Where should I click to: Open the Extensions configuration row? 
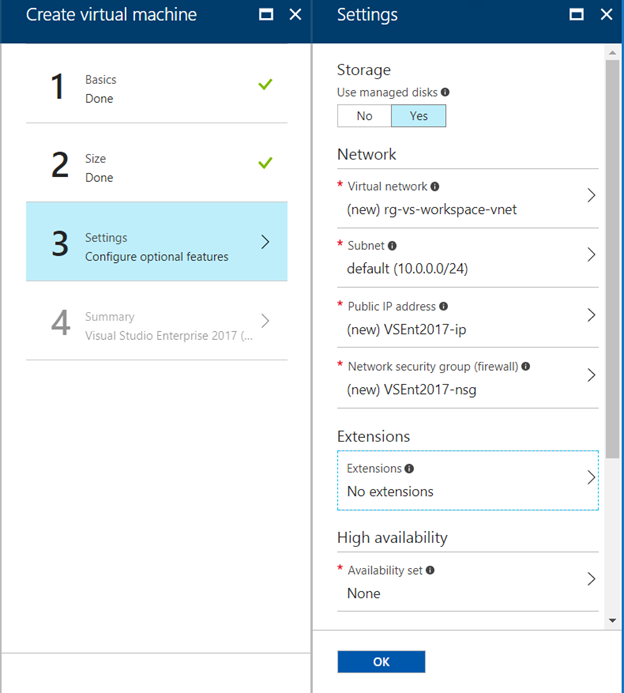(x=467, y=480)
